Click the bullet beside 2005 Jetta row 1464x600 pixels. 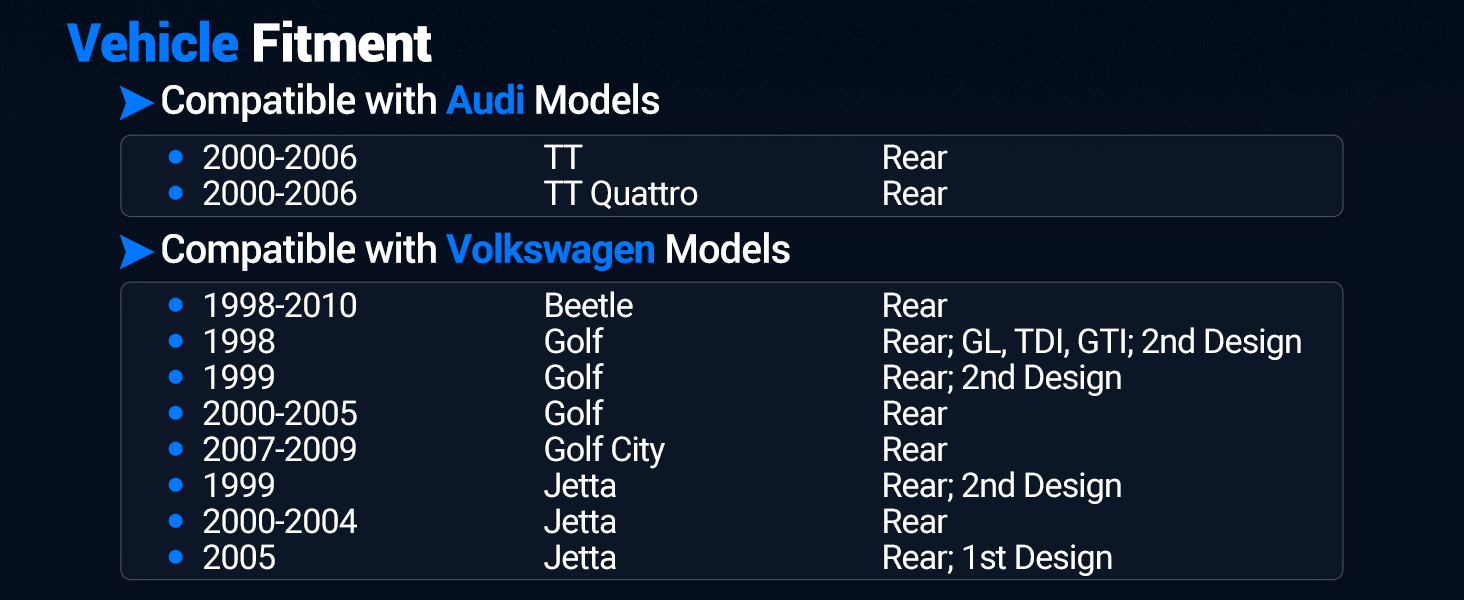click(x=176, y=557)
